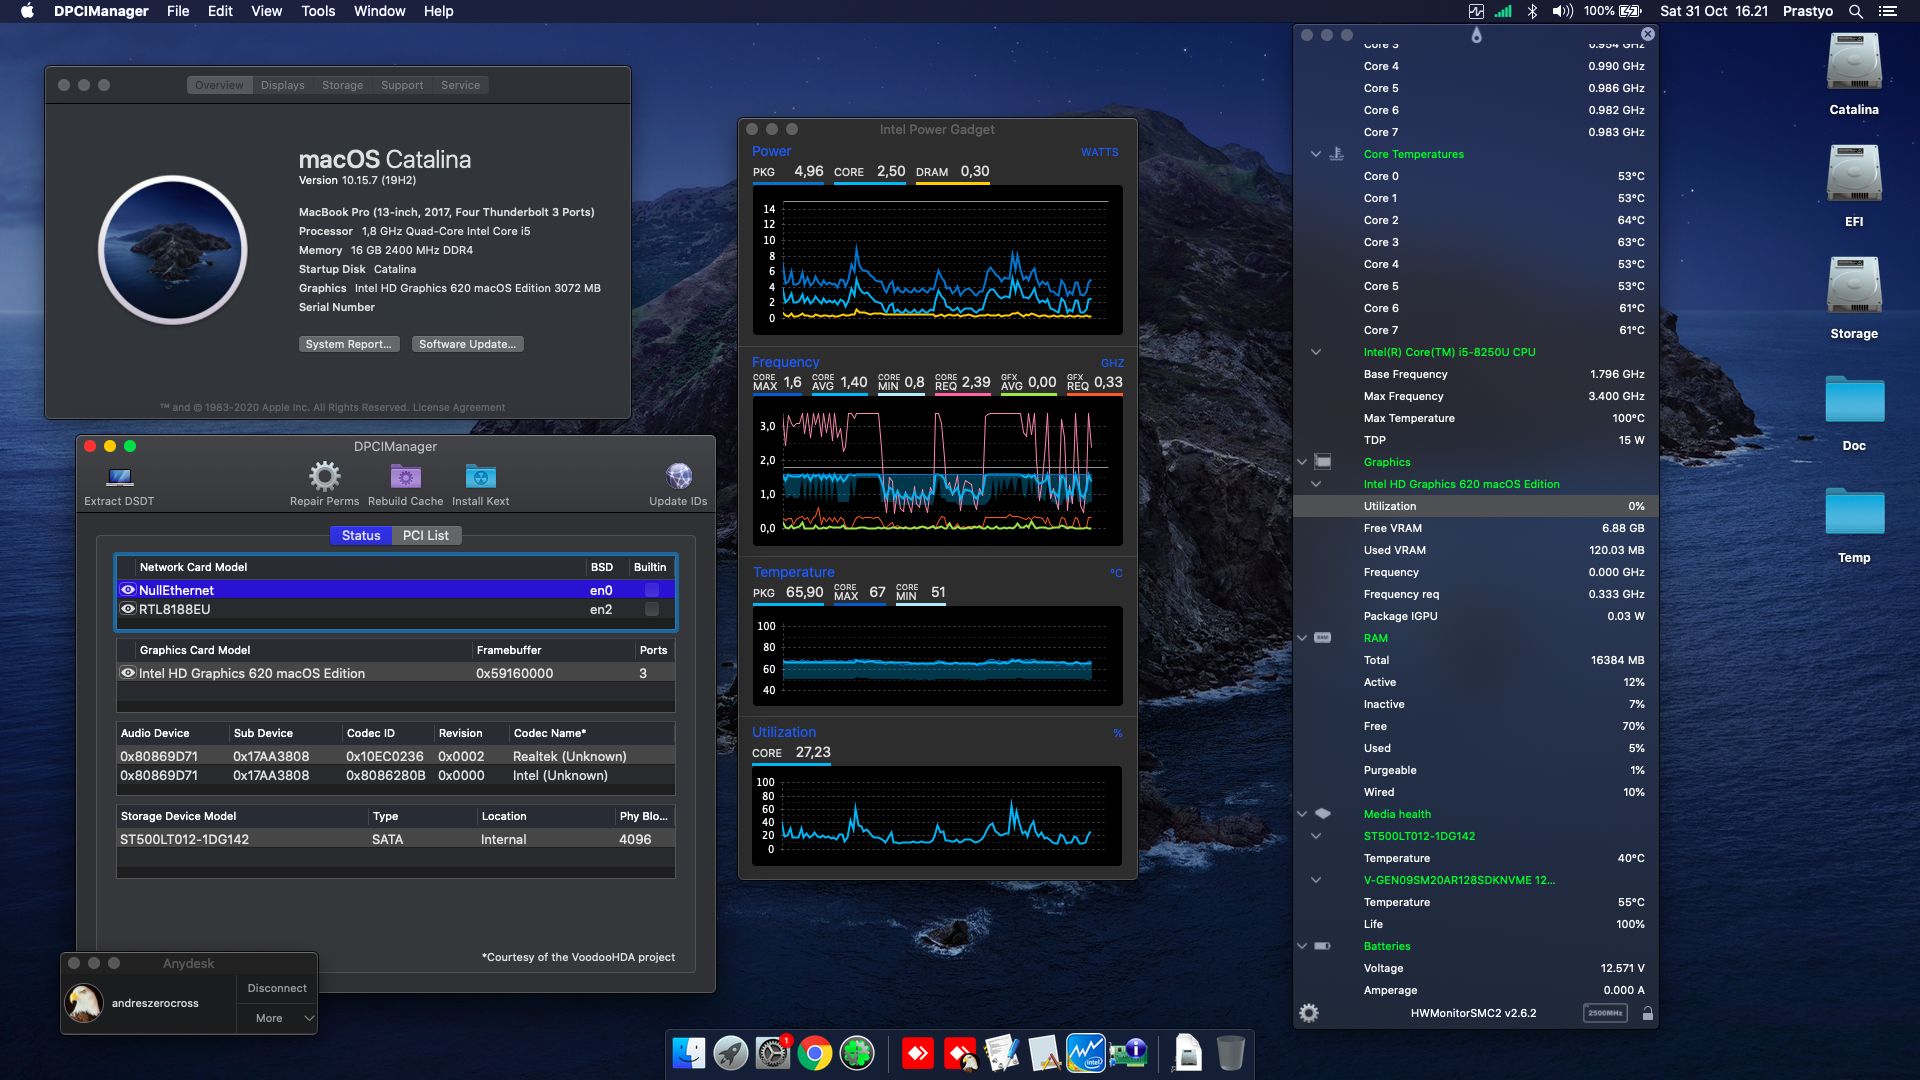Screen dimensions: 1920x1080
Task: Toggle the eye icon next to RTL8188EU
Action: click(128, 609)
